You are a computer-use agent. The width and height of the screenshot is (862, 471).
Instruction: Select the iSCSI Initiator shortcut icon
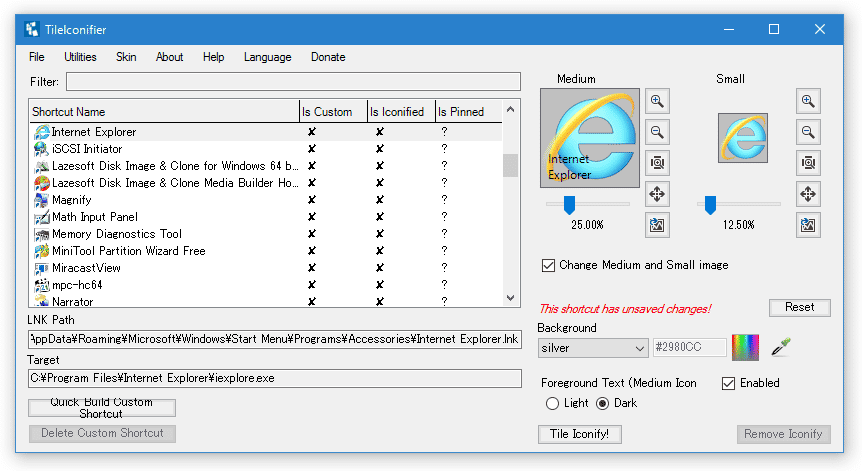point(41,149)
